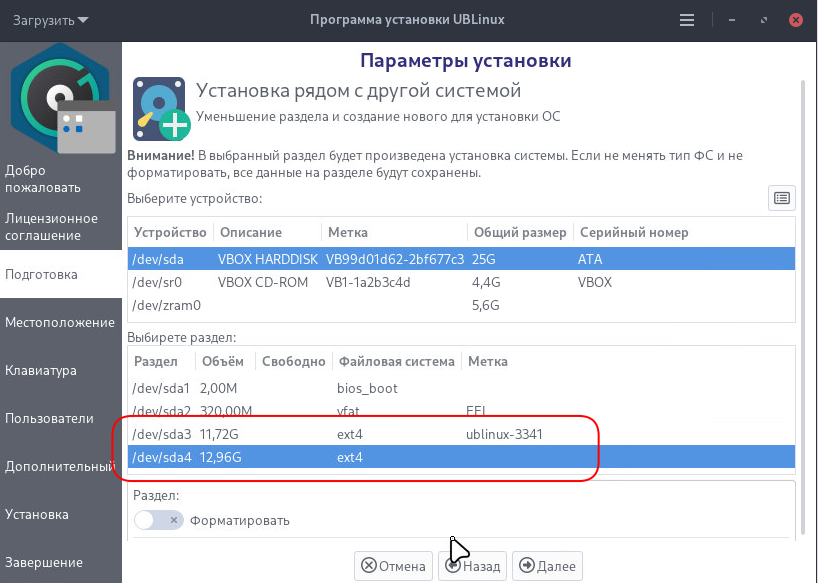
Task: Click the list view icon above the device table
Action: click(781, 198)
